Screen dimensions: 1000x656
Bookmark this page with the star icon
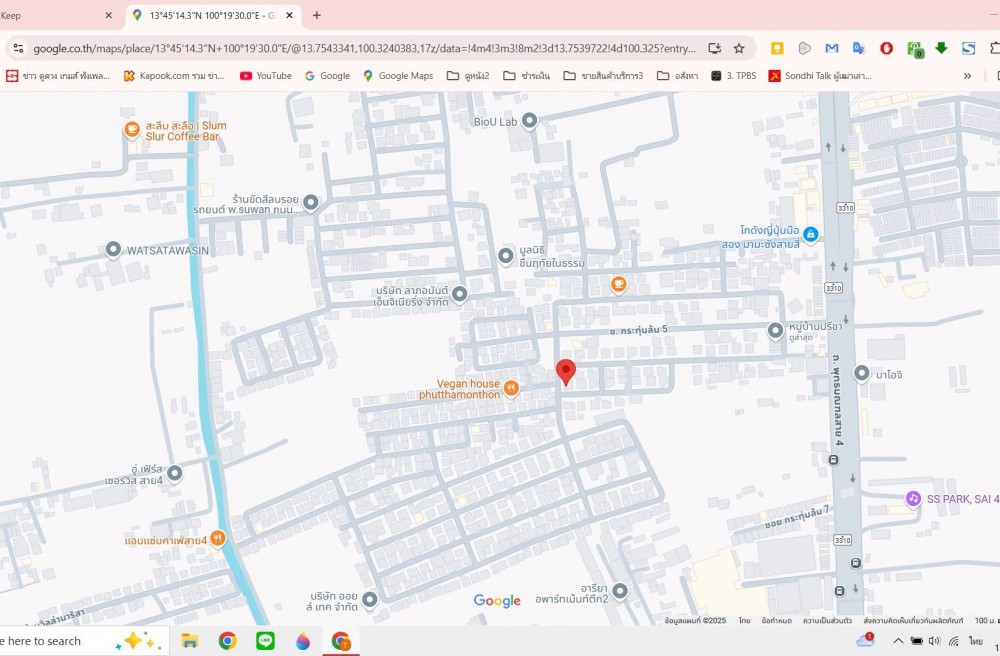pos(739,48)
